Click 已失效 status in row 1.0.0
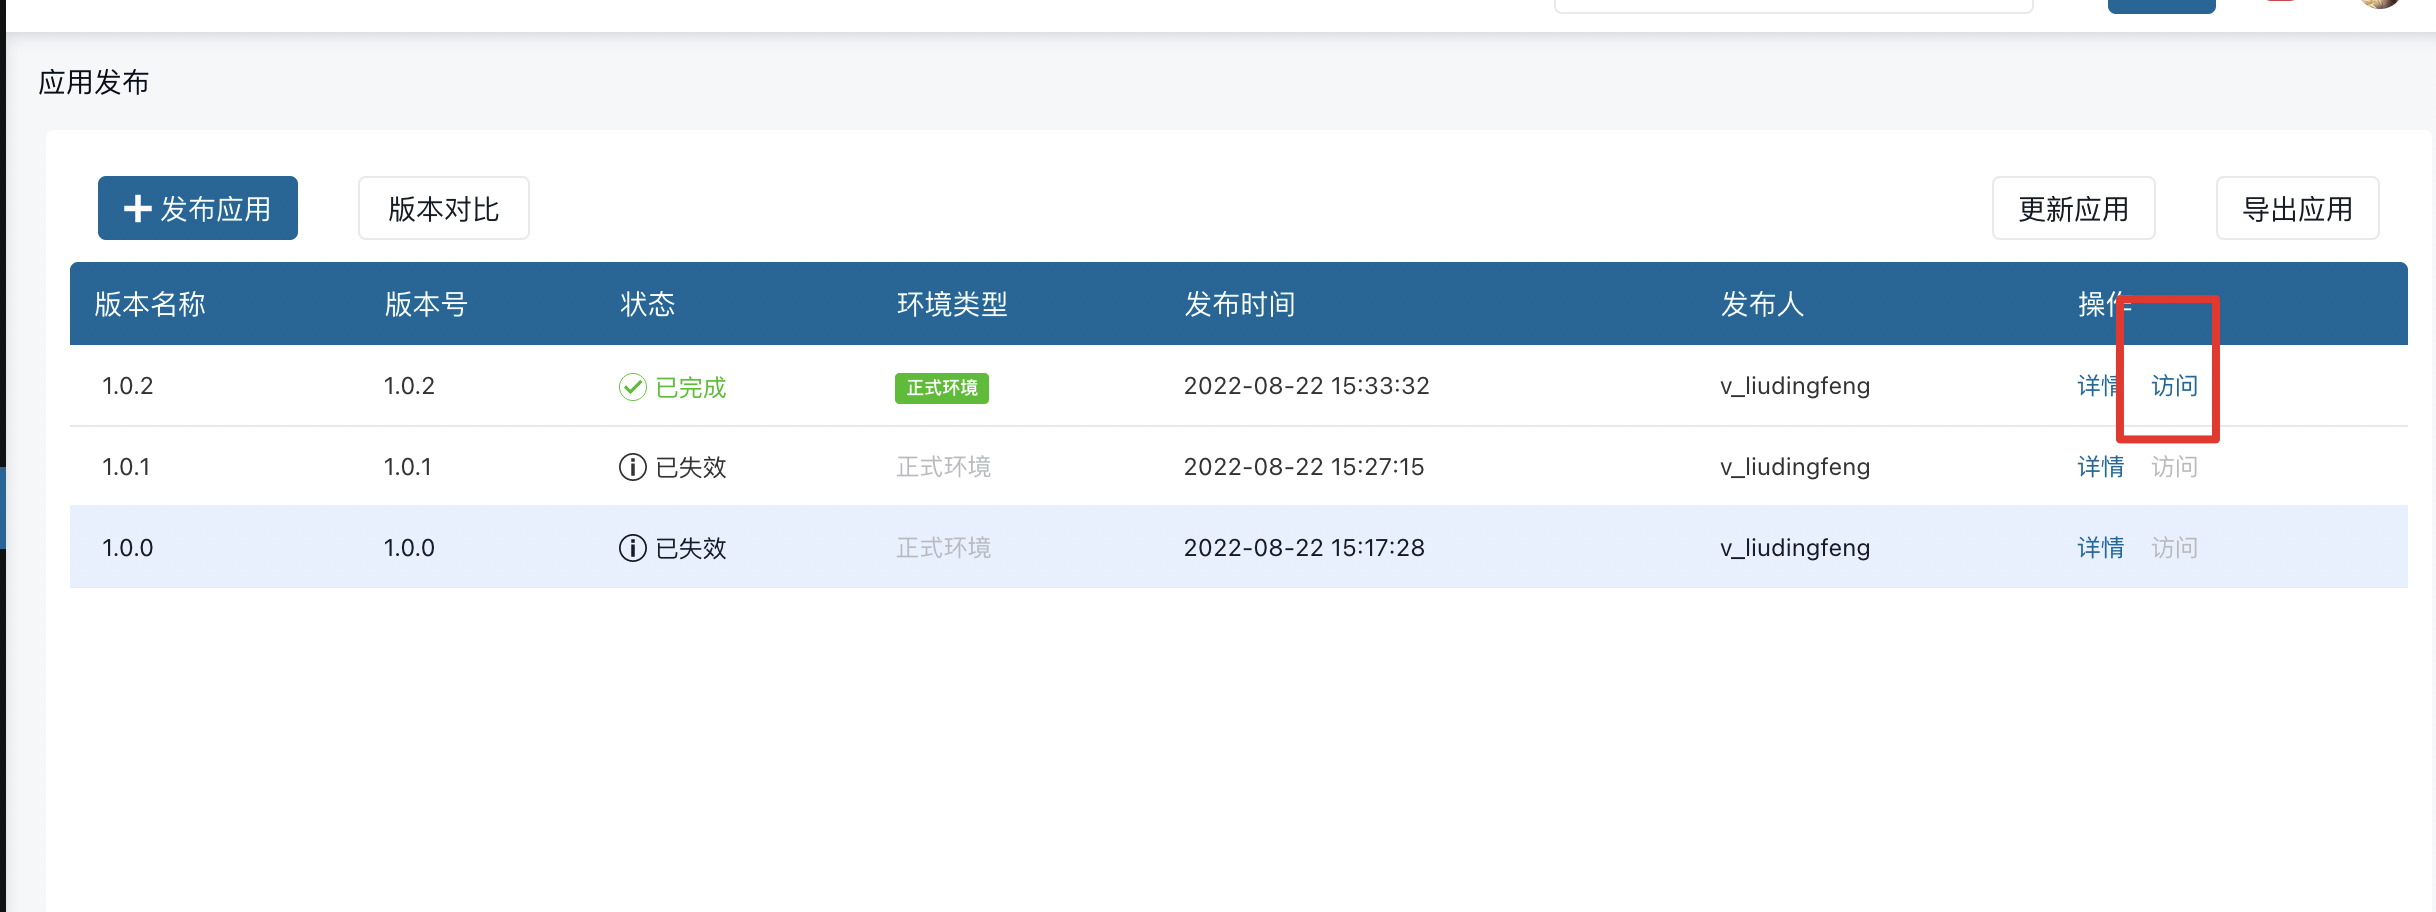 [691, 548]
